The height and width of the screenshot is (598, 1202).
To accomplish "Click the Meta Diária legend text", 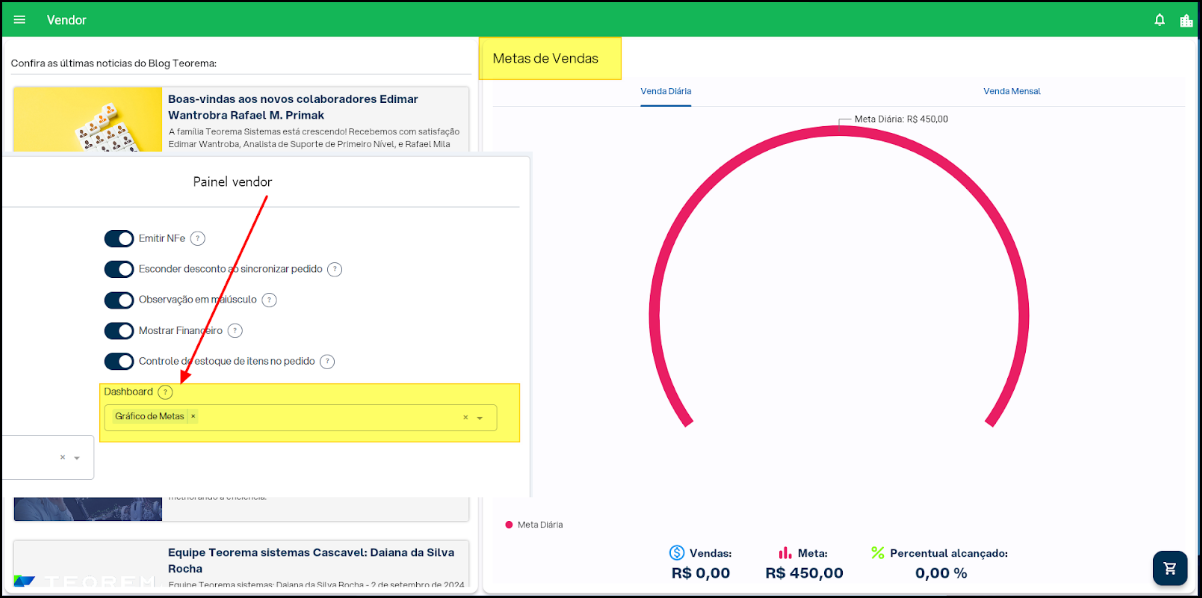I will point(540,524).
